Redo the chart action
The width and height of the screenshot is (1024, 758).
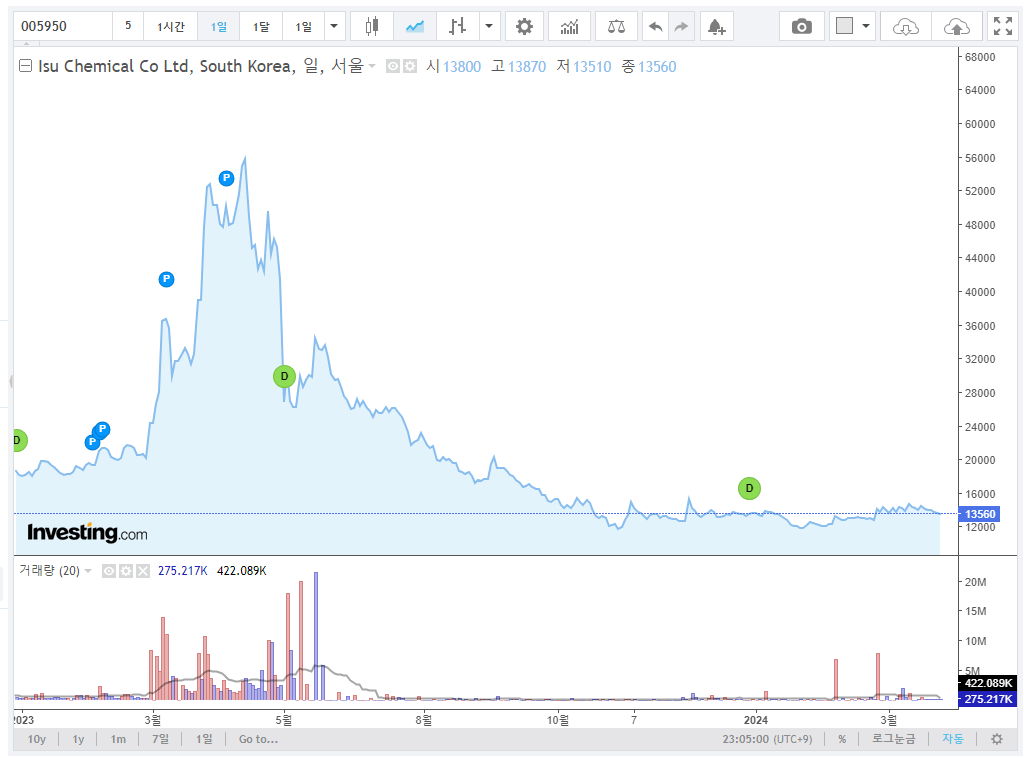(x=681, y=27)
